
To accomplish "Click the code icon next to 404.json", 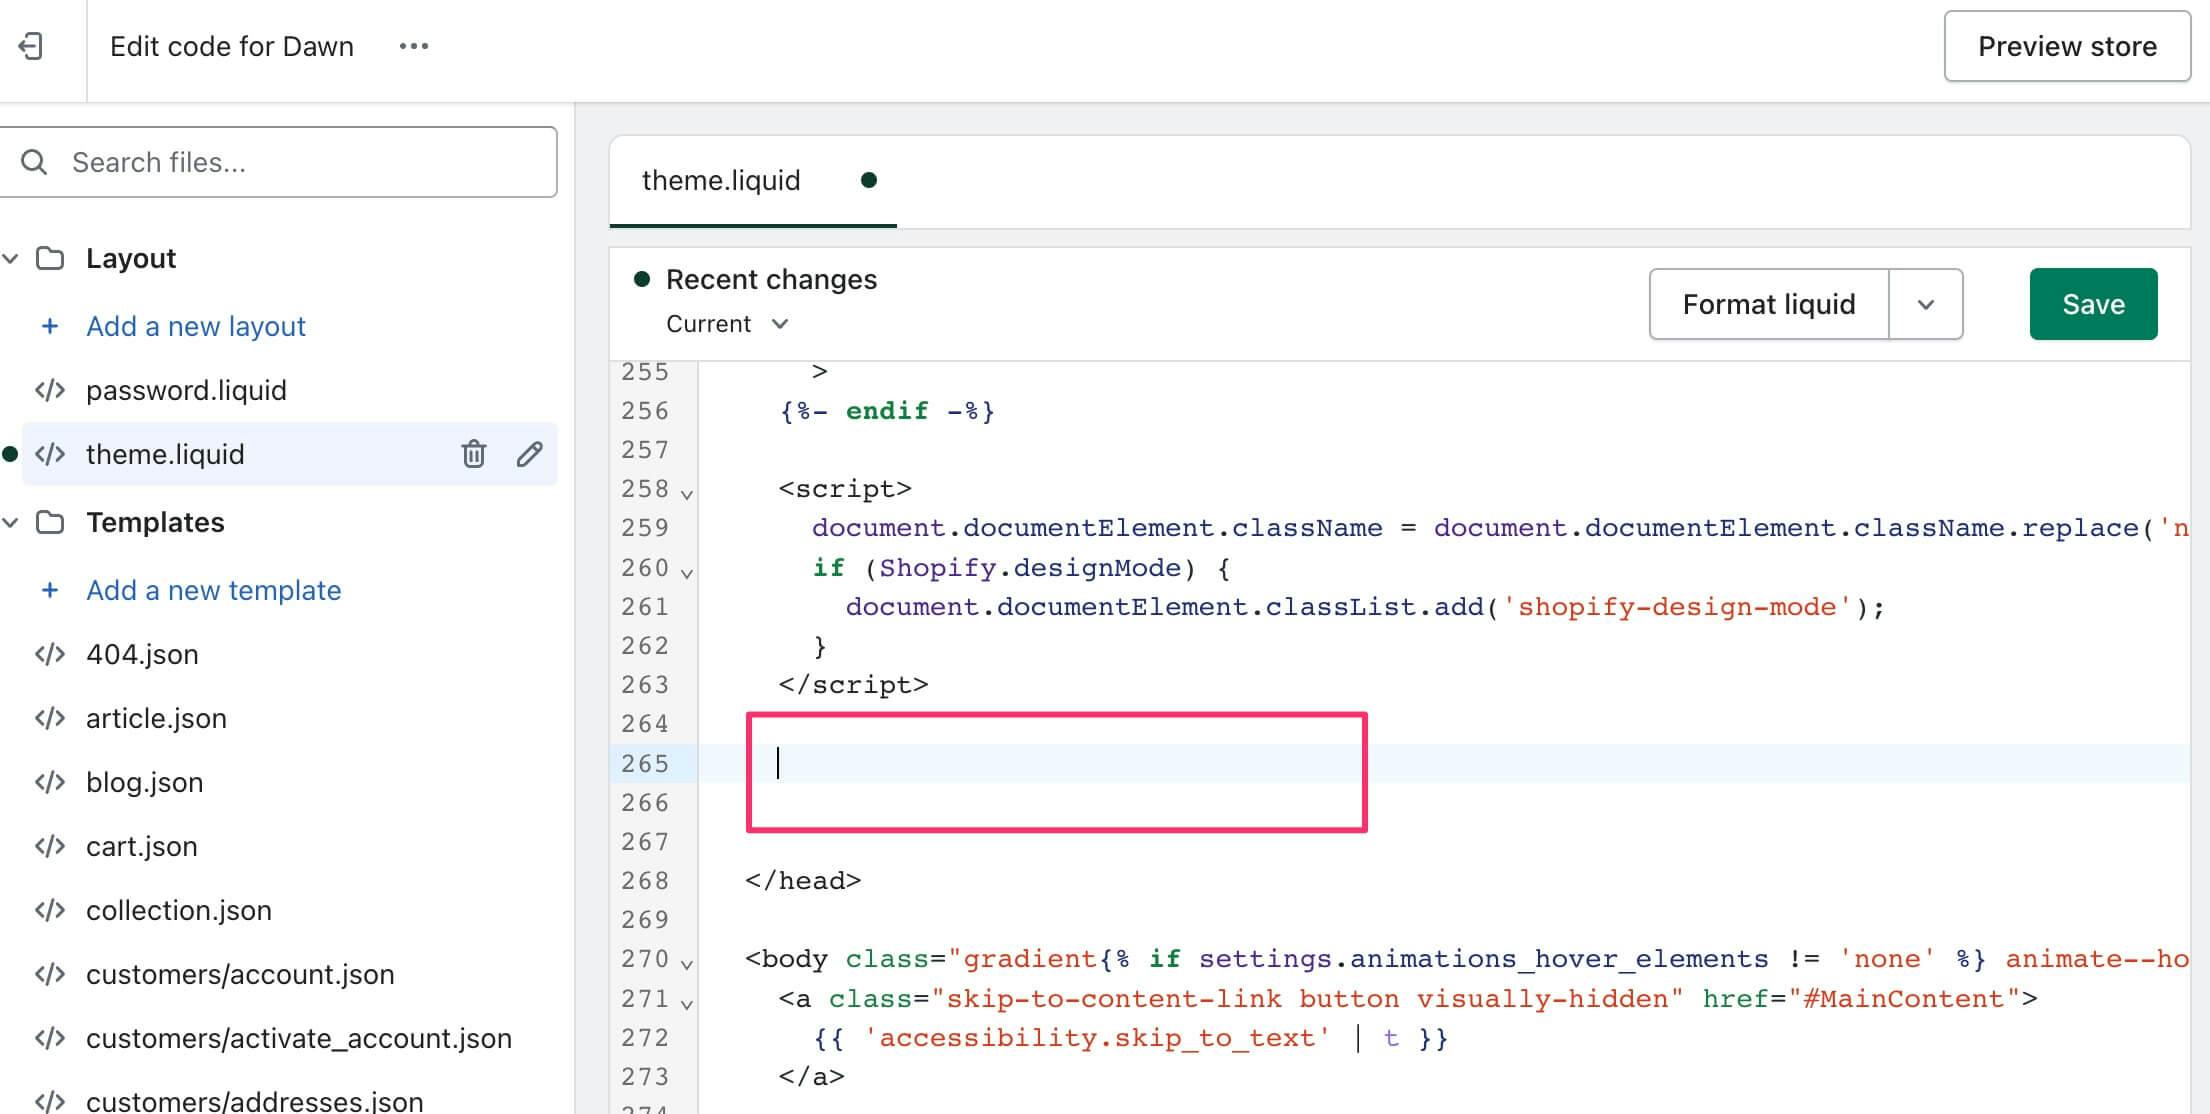I will click(50, 654).
